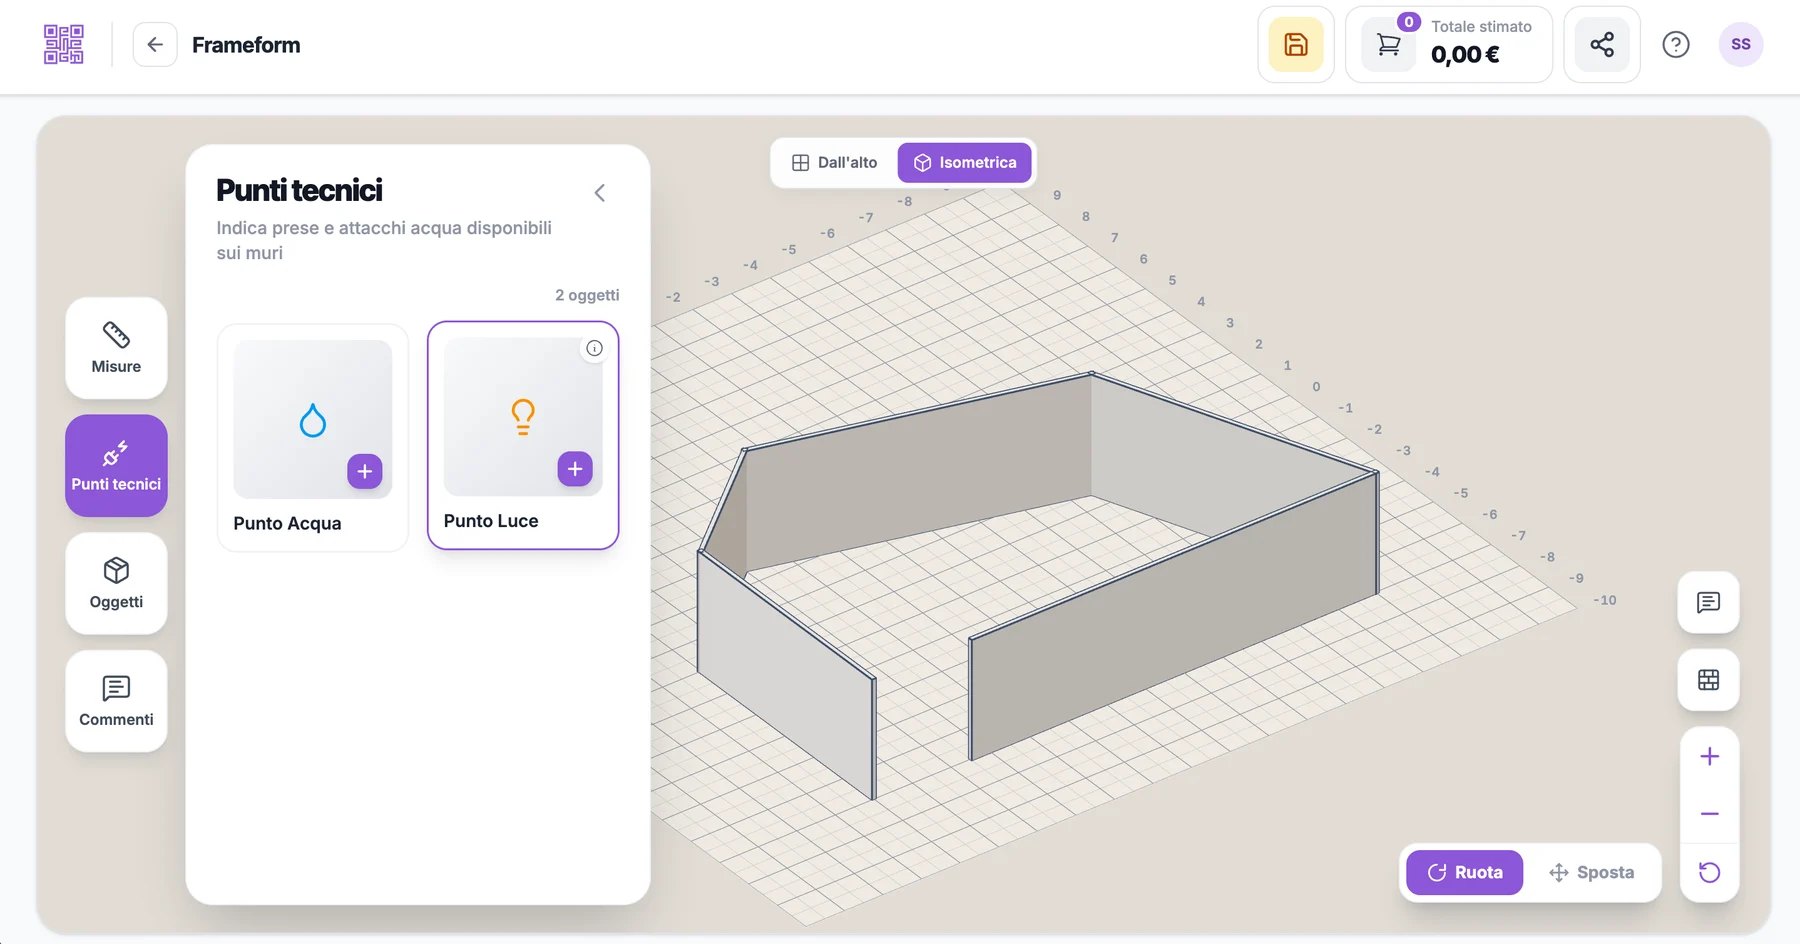The width and height of the screenshot is (1800, 944).
Task: Toggle comments in the viewport
Action: click(x=1709, y=603)
